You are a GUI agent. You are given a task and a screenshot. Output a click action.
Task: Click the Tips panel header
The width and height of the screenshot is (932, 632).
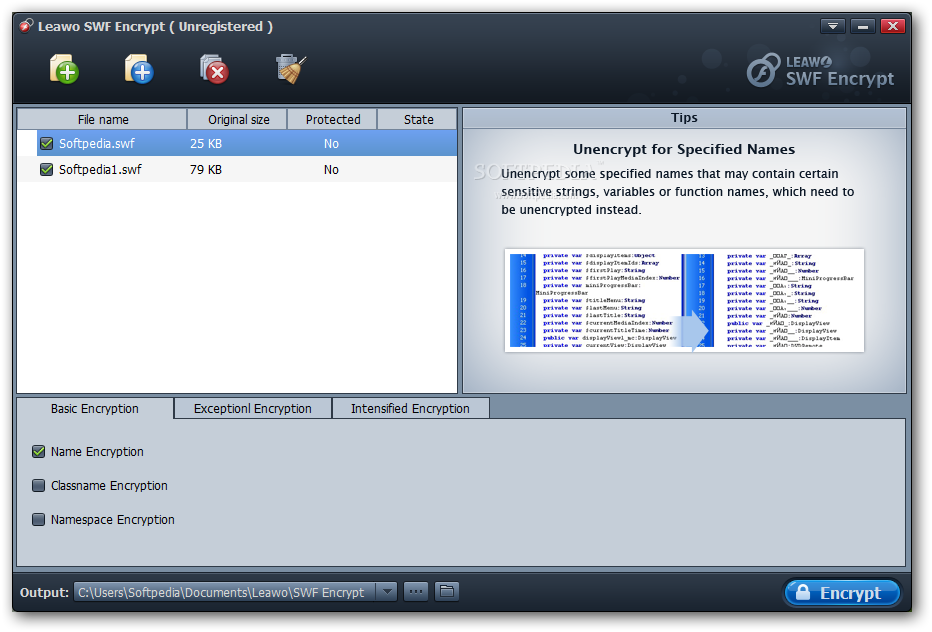pyautogui.click(x=684, y=118)
